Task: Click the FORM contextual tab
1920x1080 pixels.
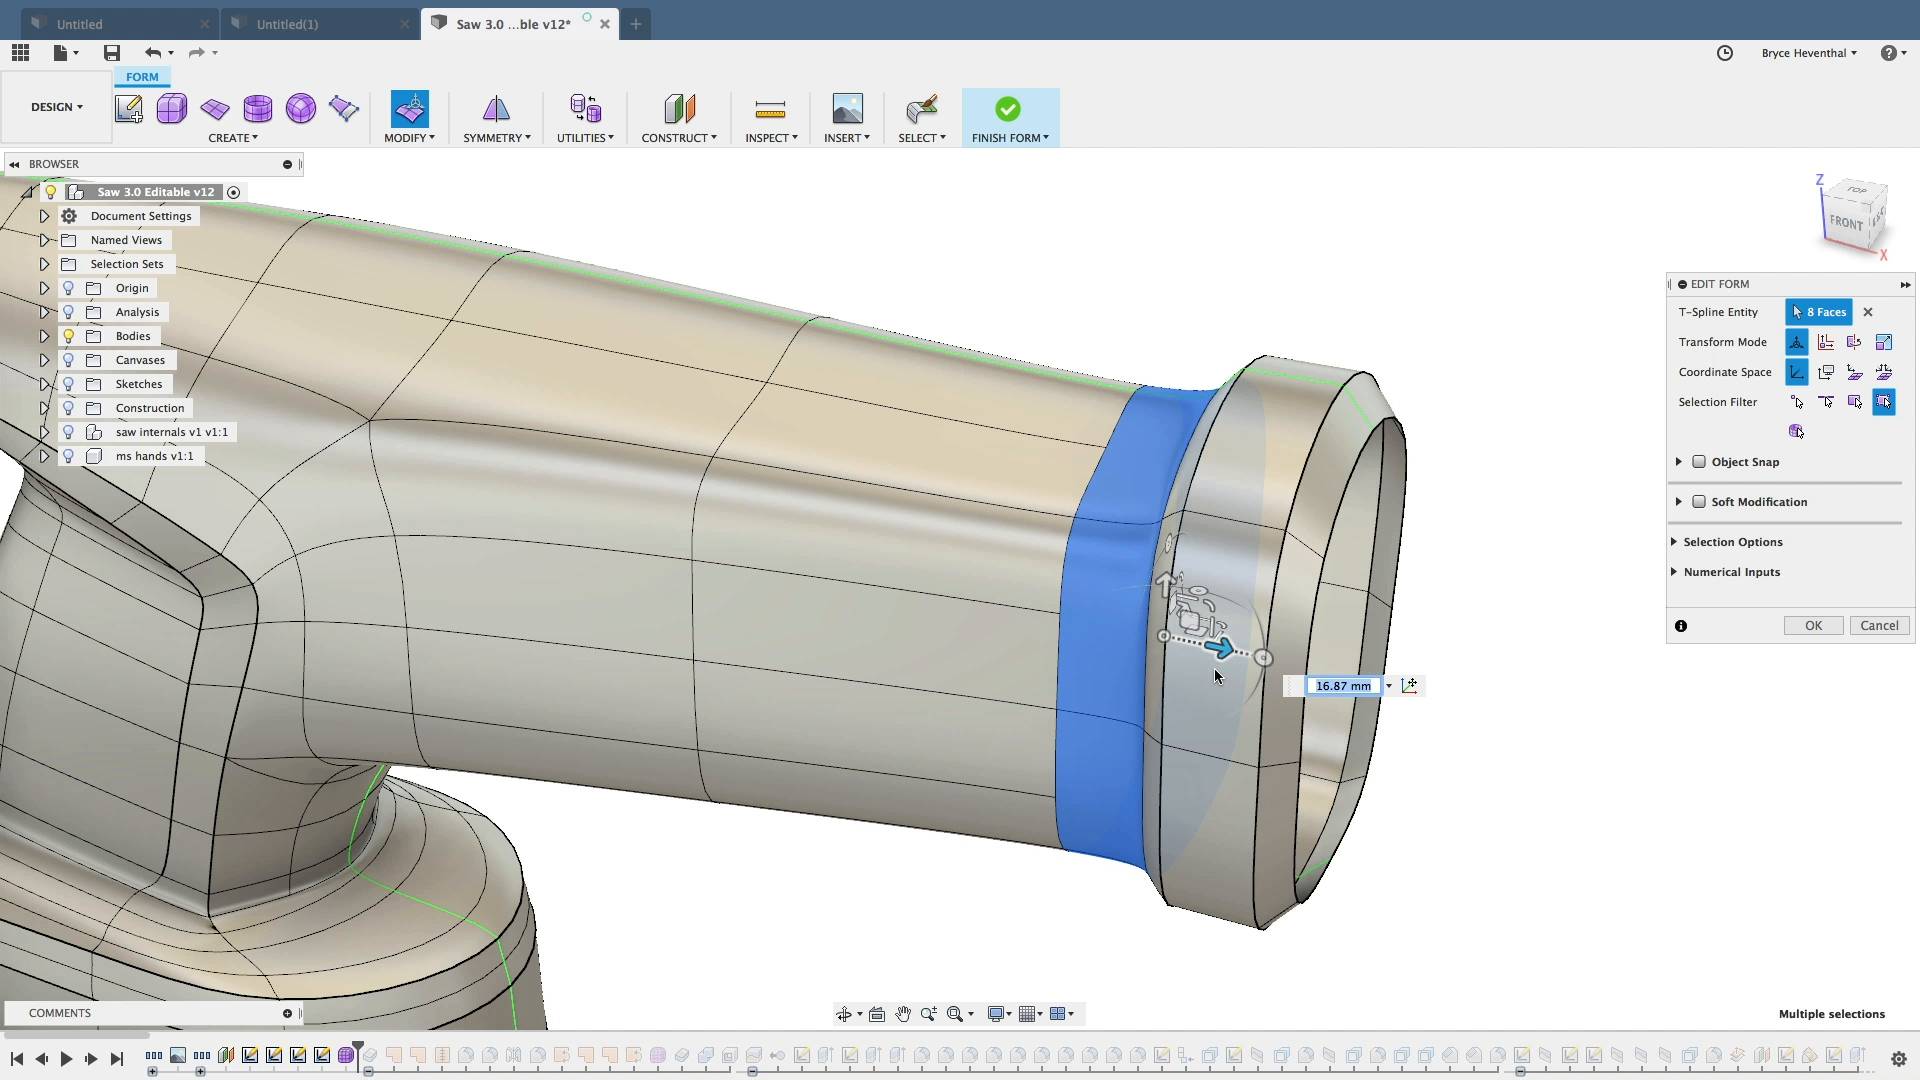Action: (x=142, y=76)
